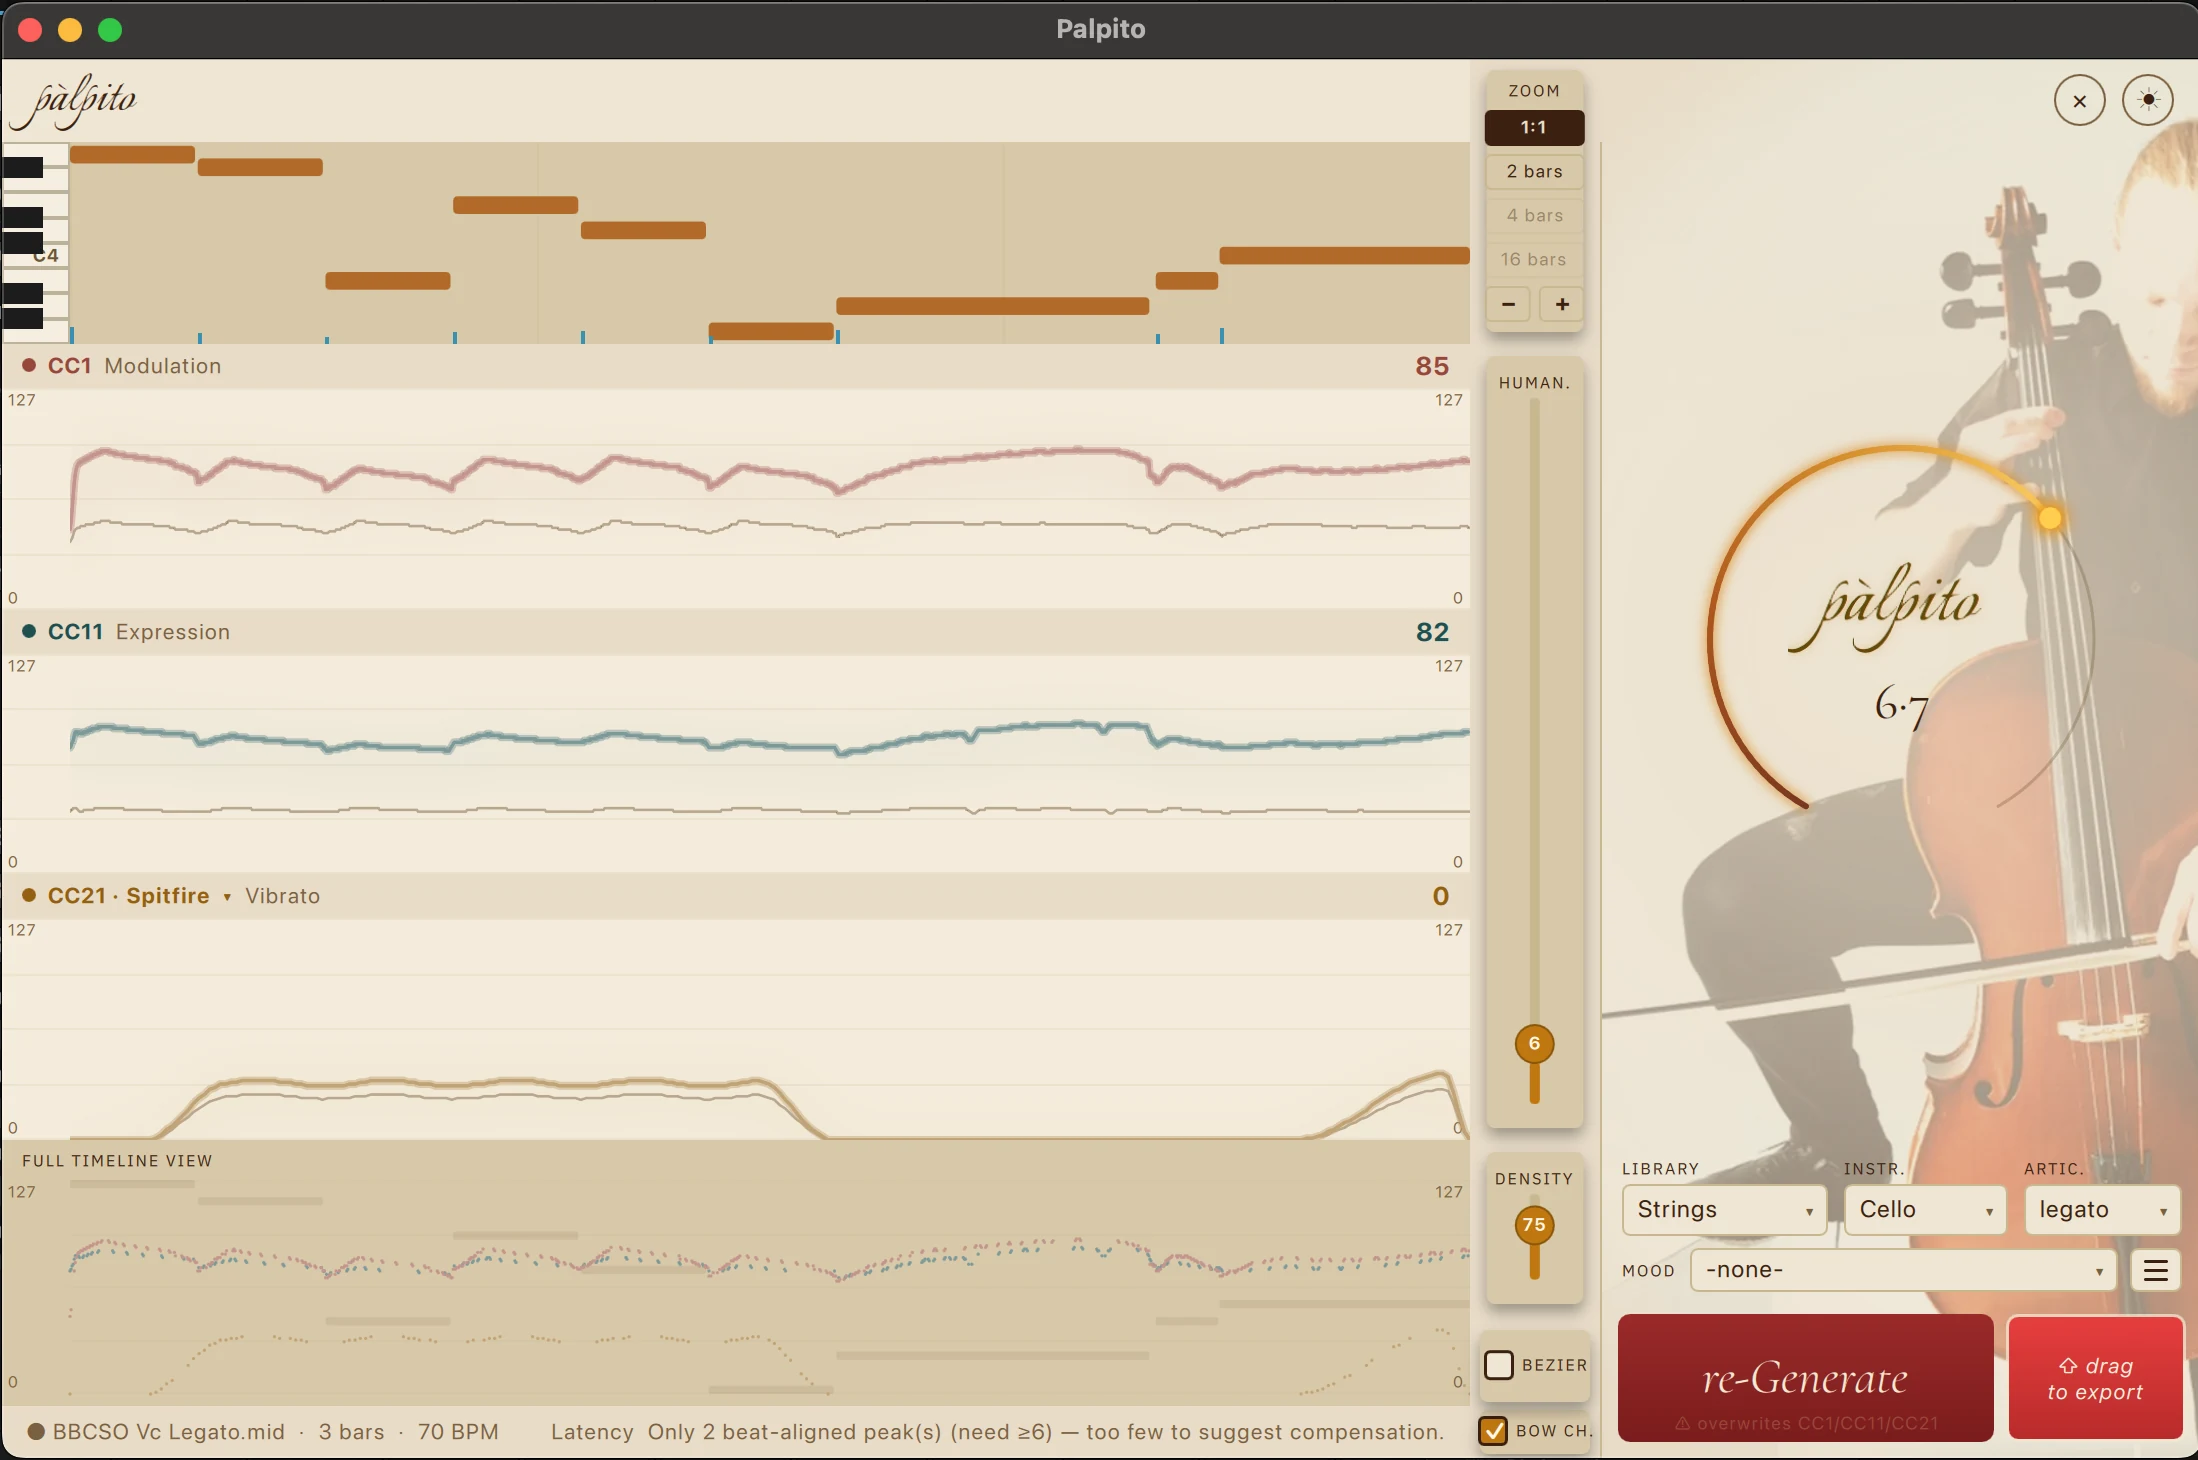Click the Density slider handle showing 75

pos(1534,1225)
